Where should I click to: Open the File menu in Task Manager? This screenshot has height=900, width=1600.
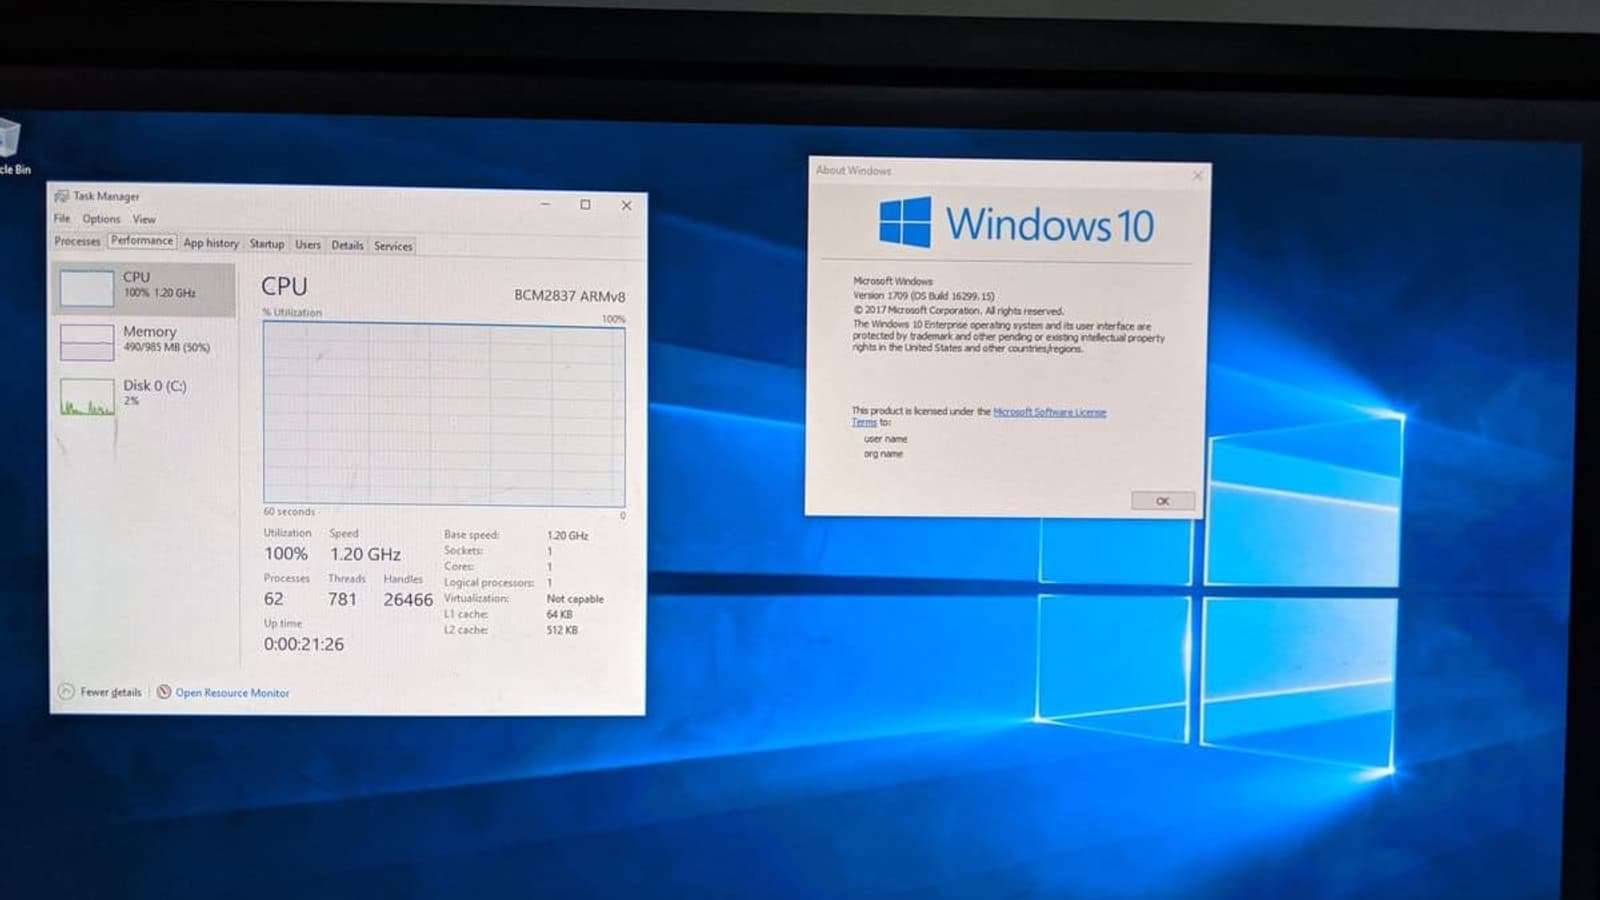pos(62,218)
